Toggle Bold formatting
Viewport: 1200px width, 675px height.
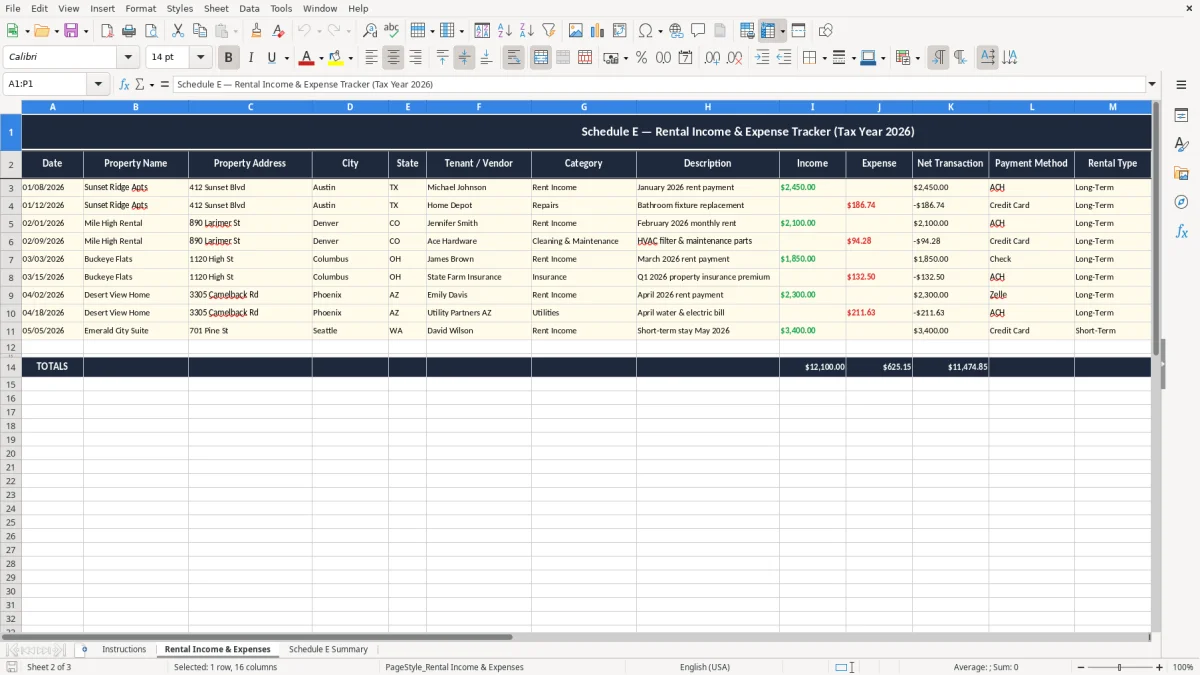point(228,58)
